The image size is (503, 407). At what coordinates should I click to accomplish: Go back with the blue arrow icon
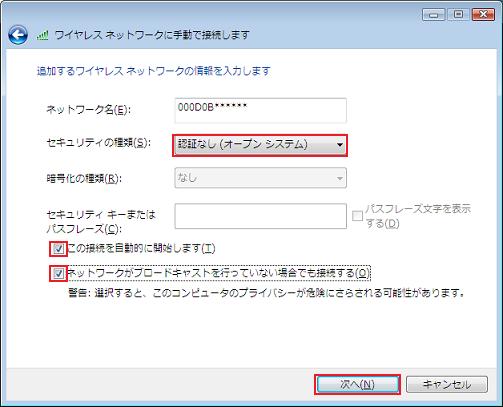(x=18, y=35)
